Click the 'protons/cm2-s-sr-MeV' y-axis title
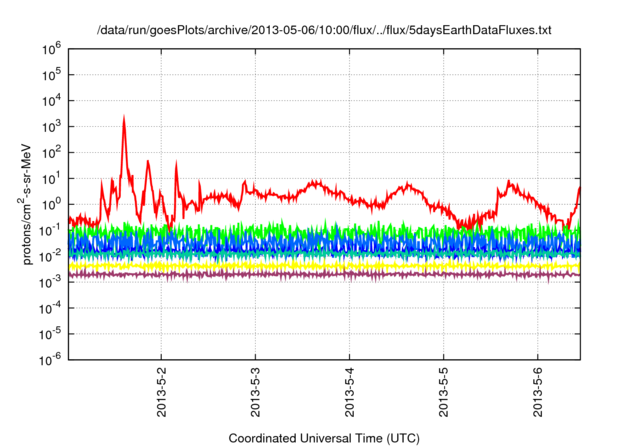 click(x=26, y=204)
